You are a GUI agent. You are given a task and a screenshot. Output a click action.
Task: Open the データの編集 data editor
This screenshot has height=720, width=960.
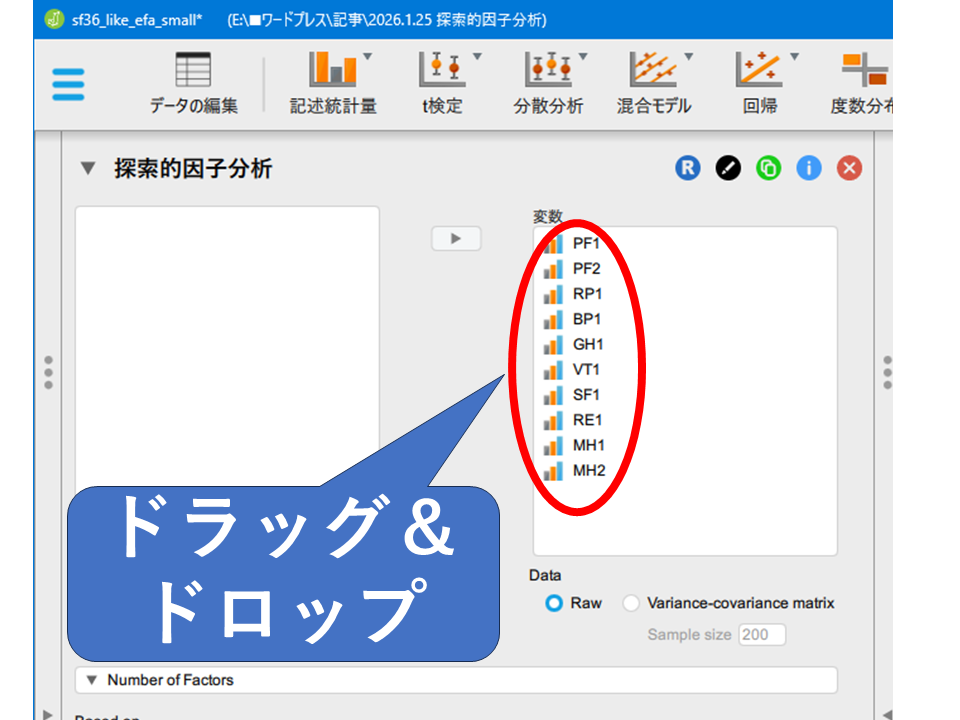point(193,83)
